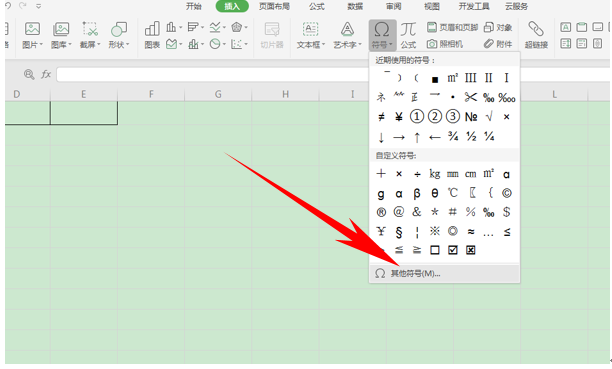Switch to the 页面布局 tab
Viewport: 612px width, 369px height.
(274, 6)
